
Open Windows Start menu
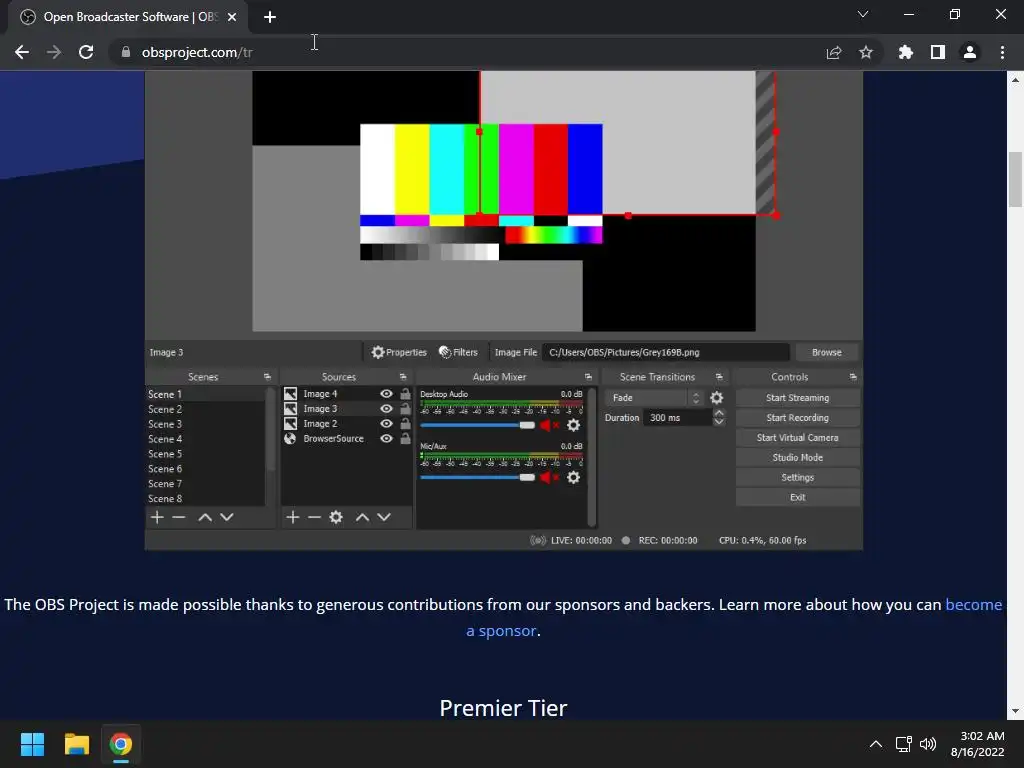[x=32, y=744]
